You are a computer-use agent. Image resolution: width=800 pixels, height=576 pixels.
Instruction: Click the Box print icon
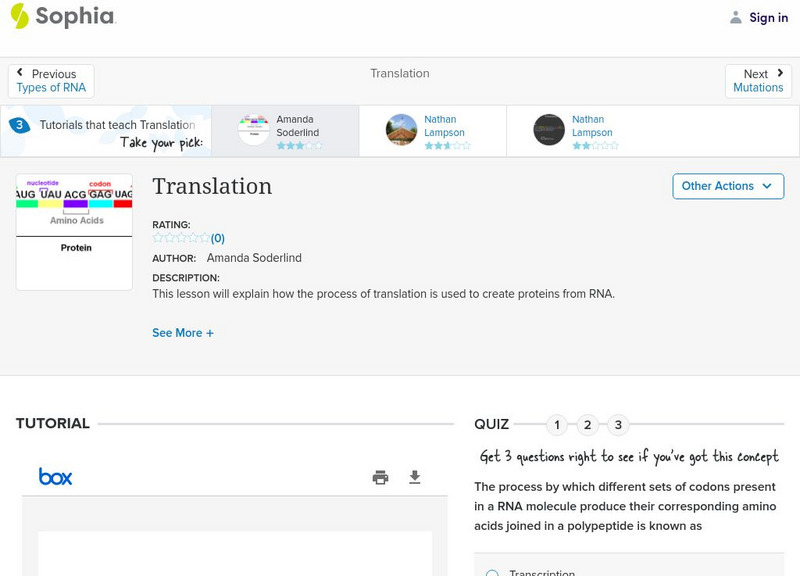(380, 477)
